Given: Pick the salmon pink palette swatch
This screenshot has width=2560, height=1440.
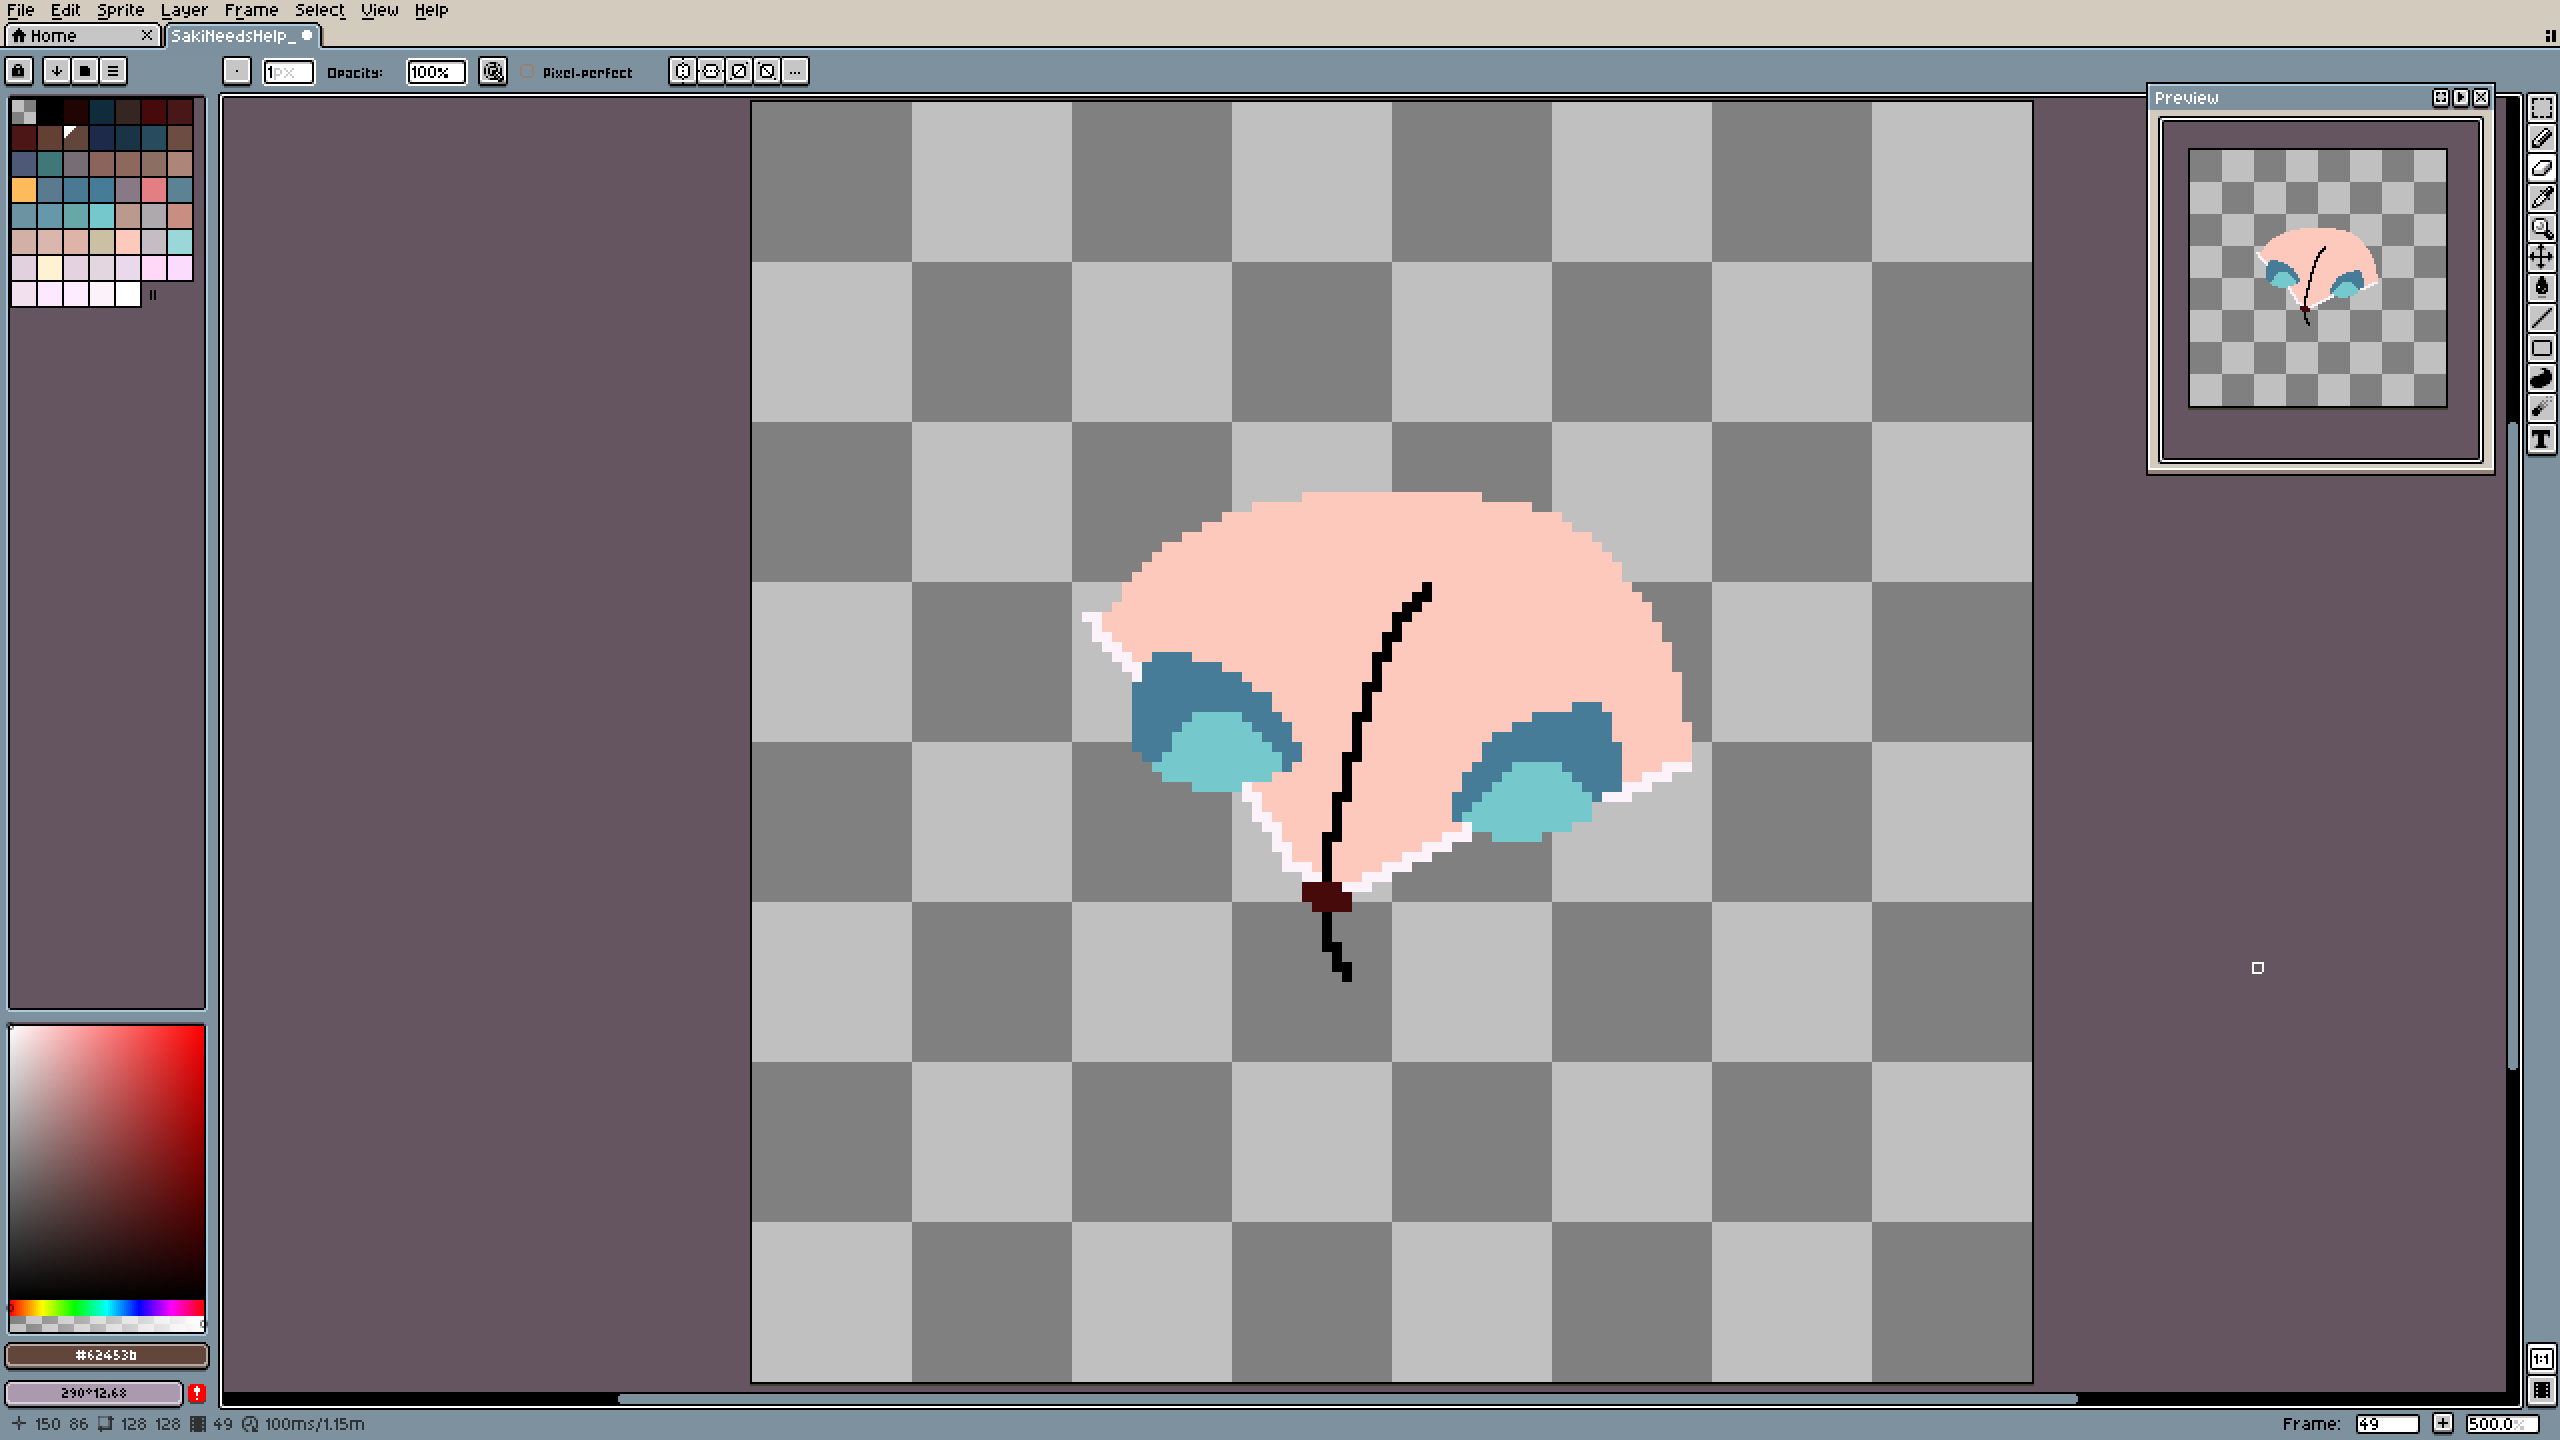Looking at the screenshot, I should coord(154,189).
